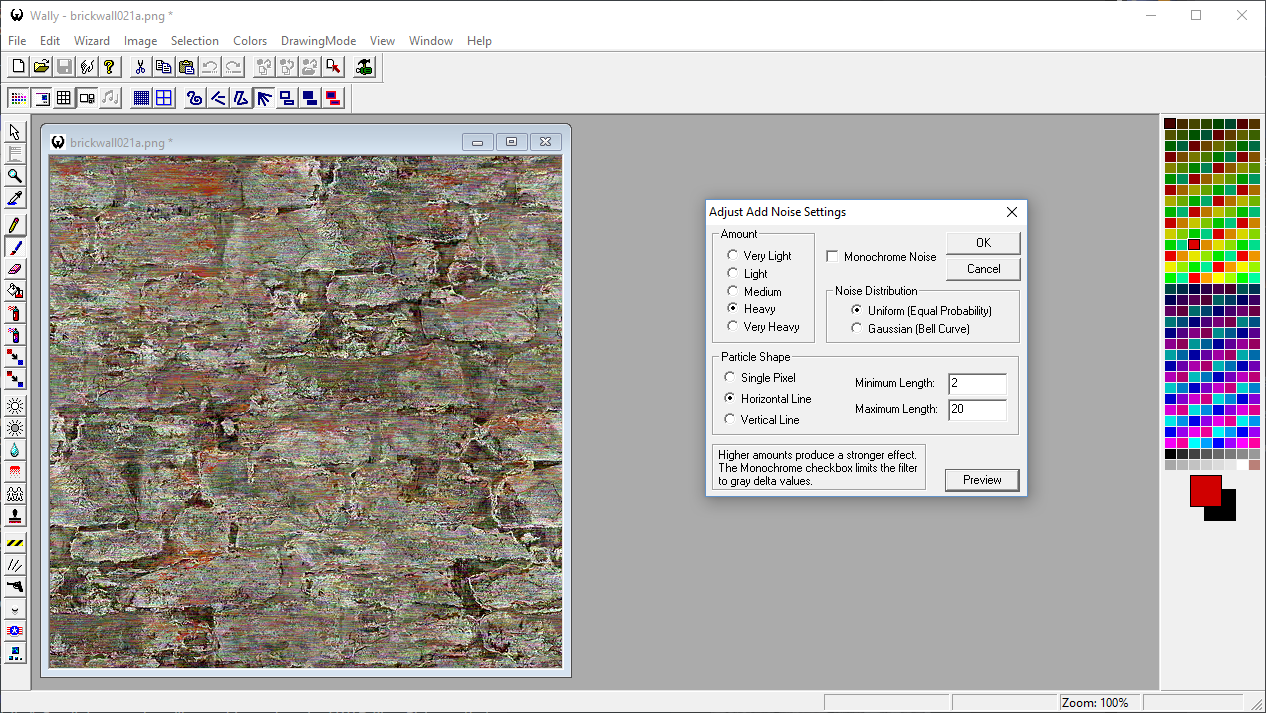
Task: Click the Maximum Length input field
Action: [976, 410]
